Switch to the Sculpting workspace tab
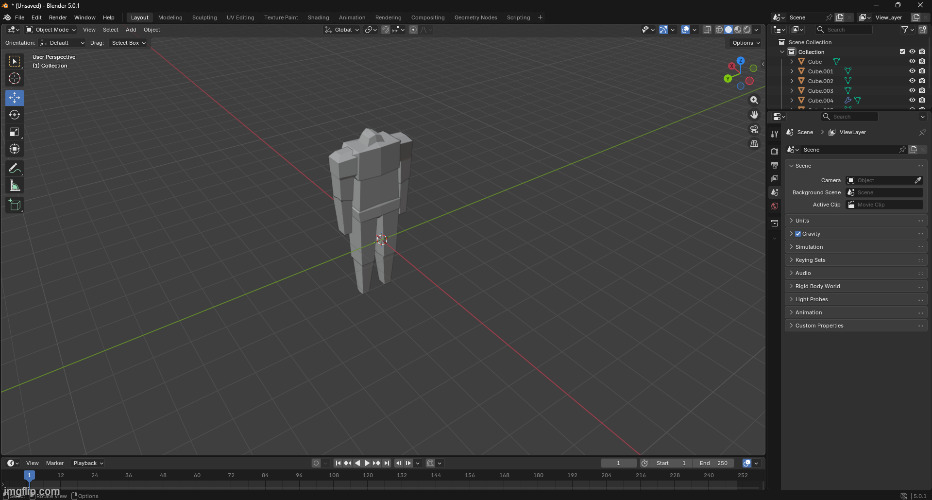 click(x=204, y=17)
